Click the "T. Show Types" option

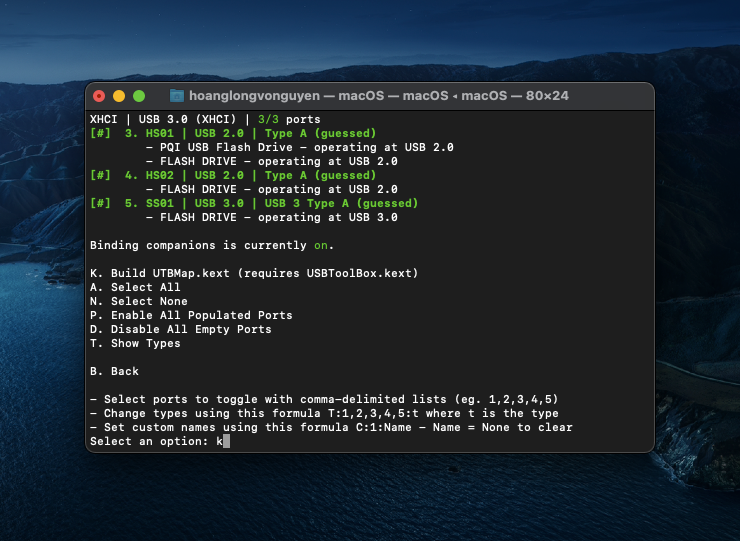point(135,343)
